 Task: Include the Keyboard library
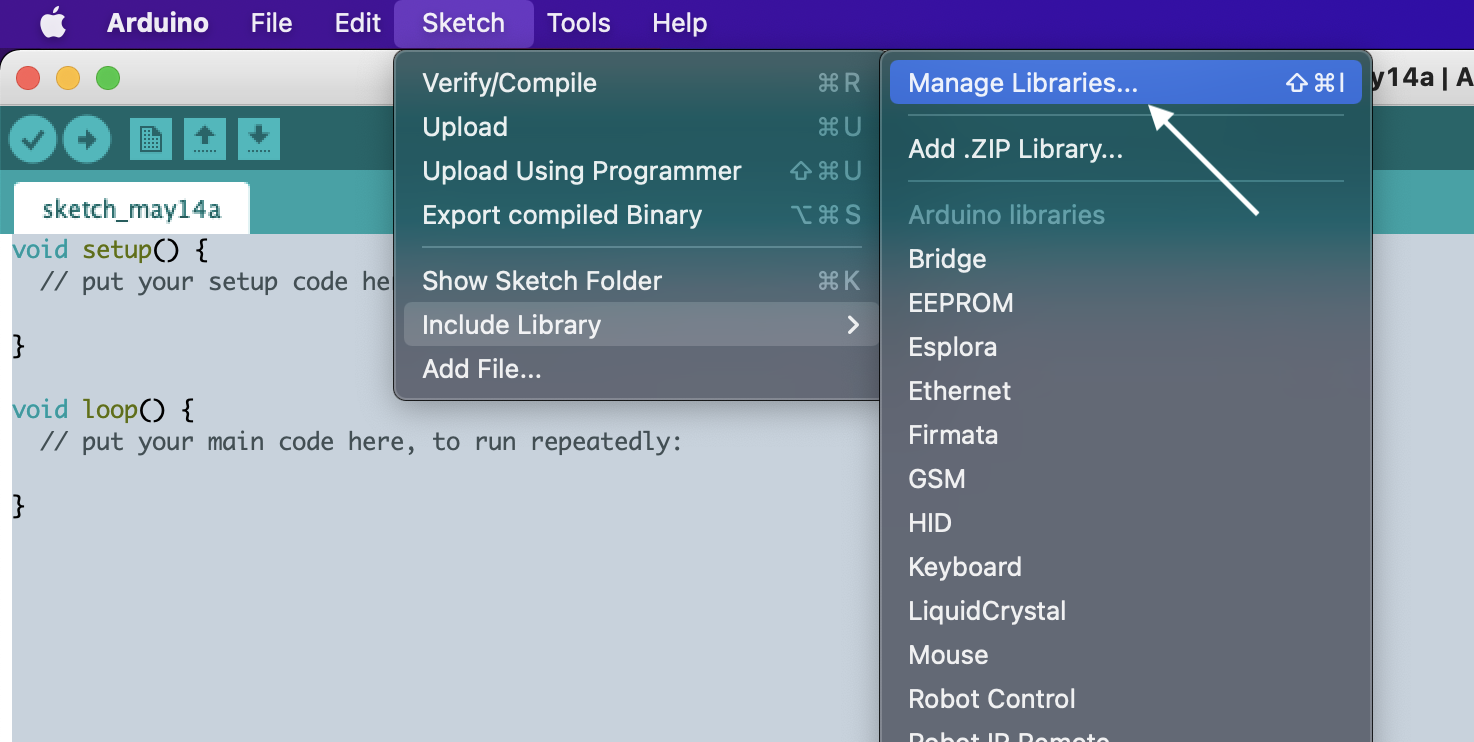coord(1126,567)
